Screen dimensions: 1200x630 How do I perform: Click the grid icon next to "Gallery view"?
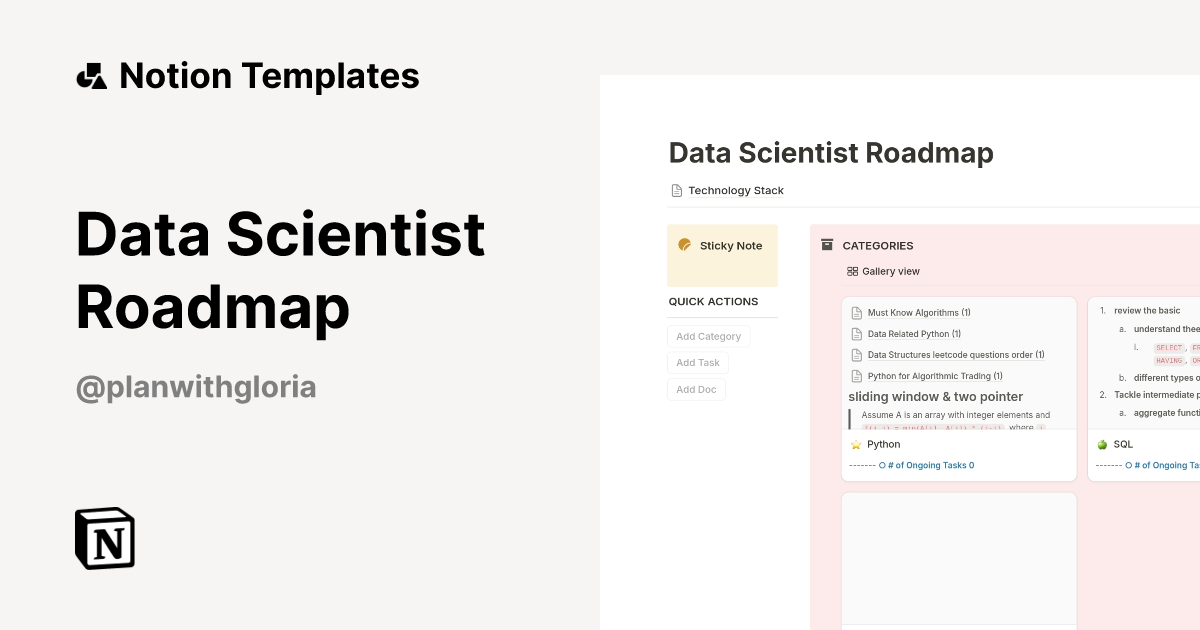(x=851, y=271)
